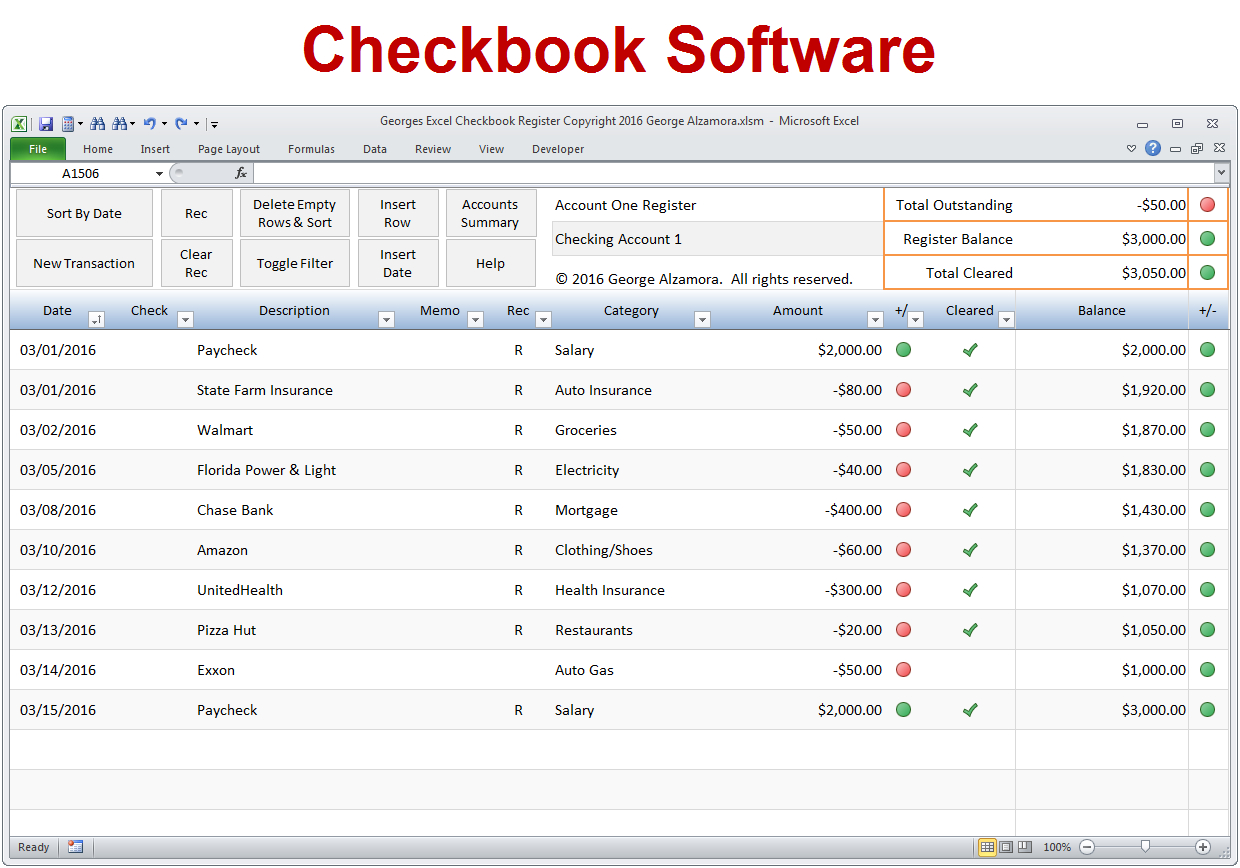Open the Formulas ribbon tab
This screenshot has width=1240, height=868.
[311, 149]
